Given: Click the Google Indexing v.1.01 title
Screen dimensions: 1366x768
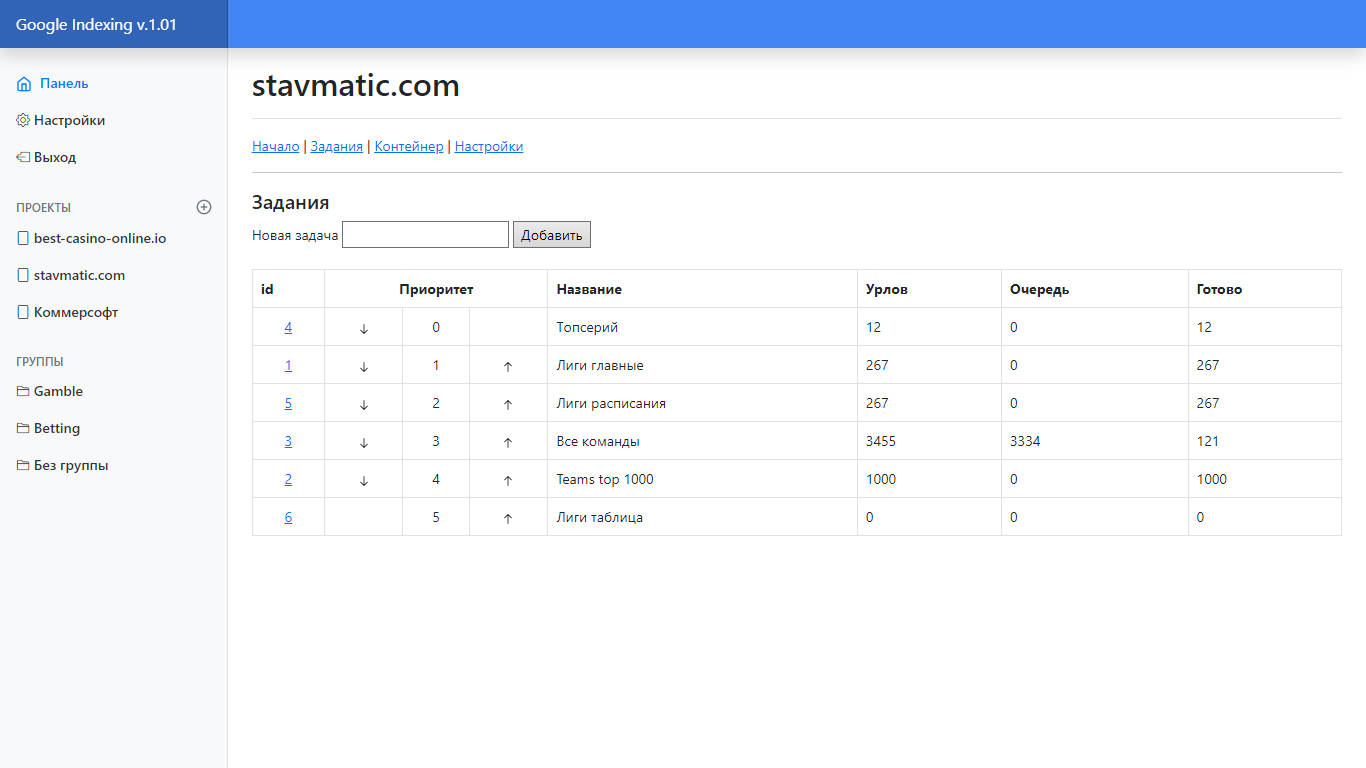Looking at the screenshot, I should click(96, 25).
